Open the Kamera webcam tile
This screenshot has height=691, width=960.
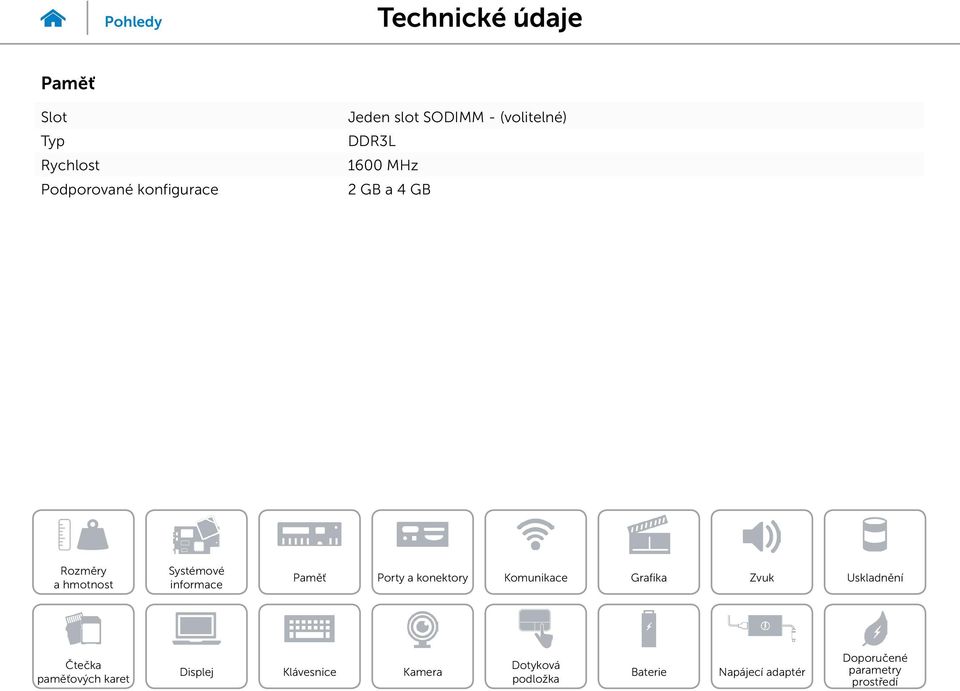[x=422, y=646]
